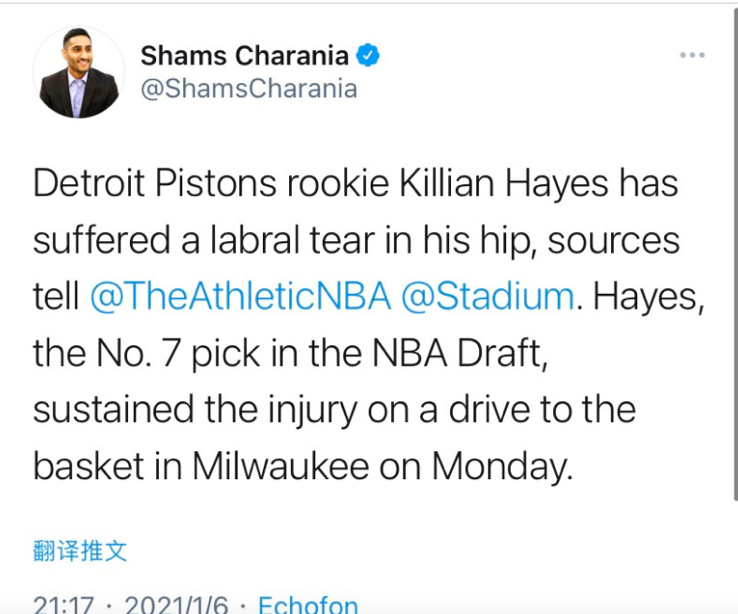
Task: Click the words 'NBA Draft' in the tweet
Action: [460, 353]
